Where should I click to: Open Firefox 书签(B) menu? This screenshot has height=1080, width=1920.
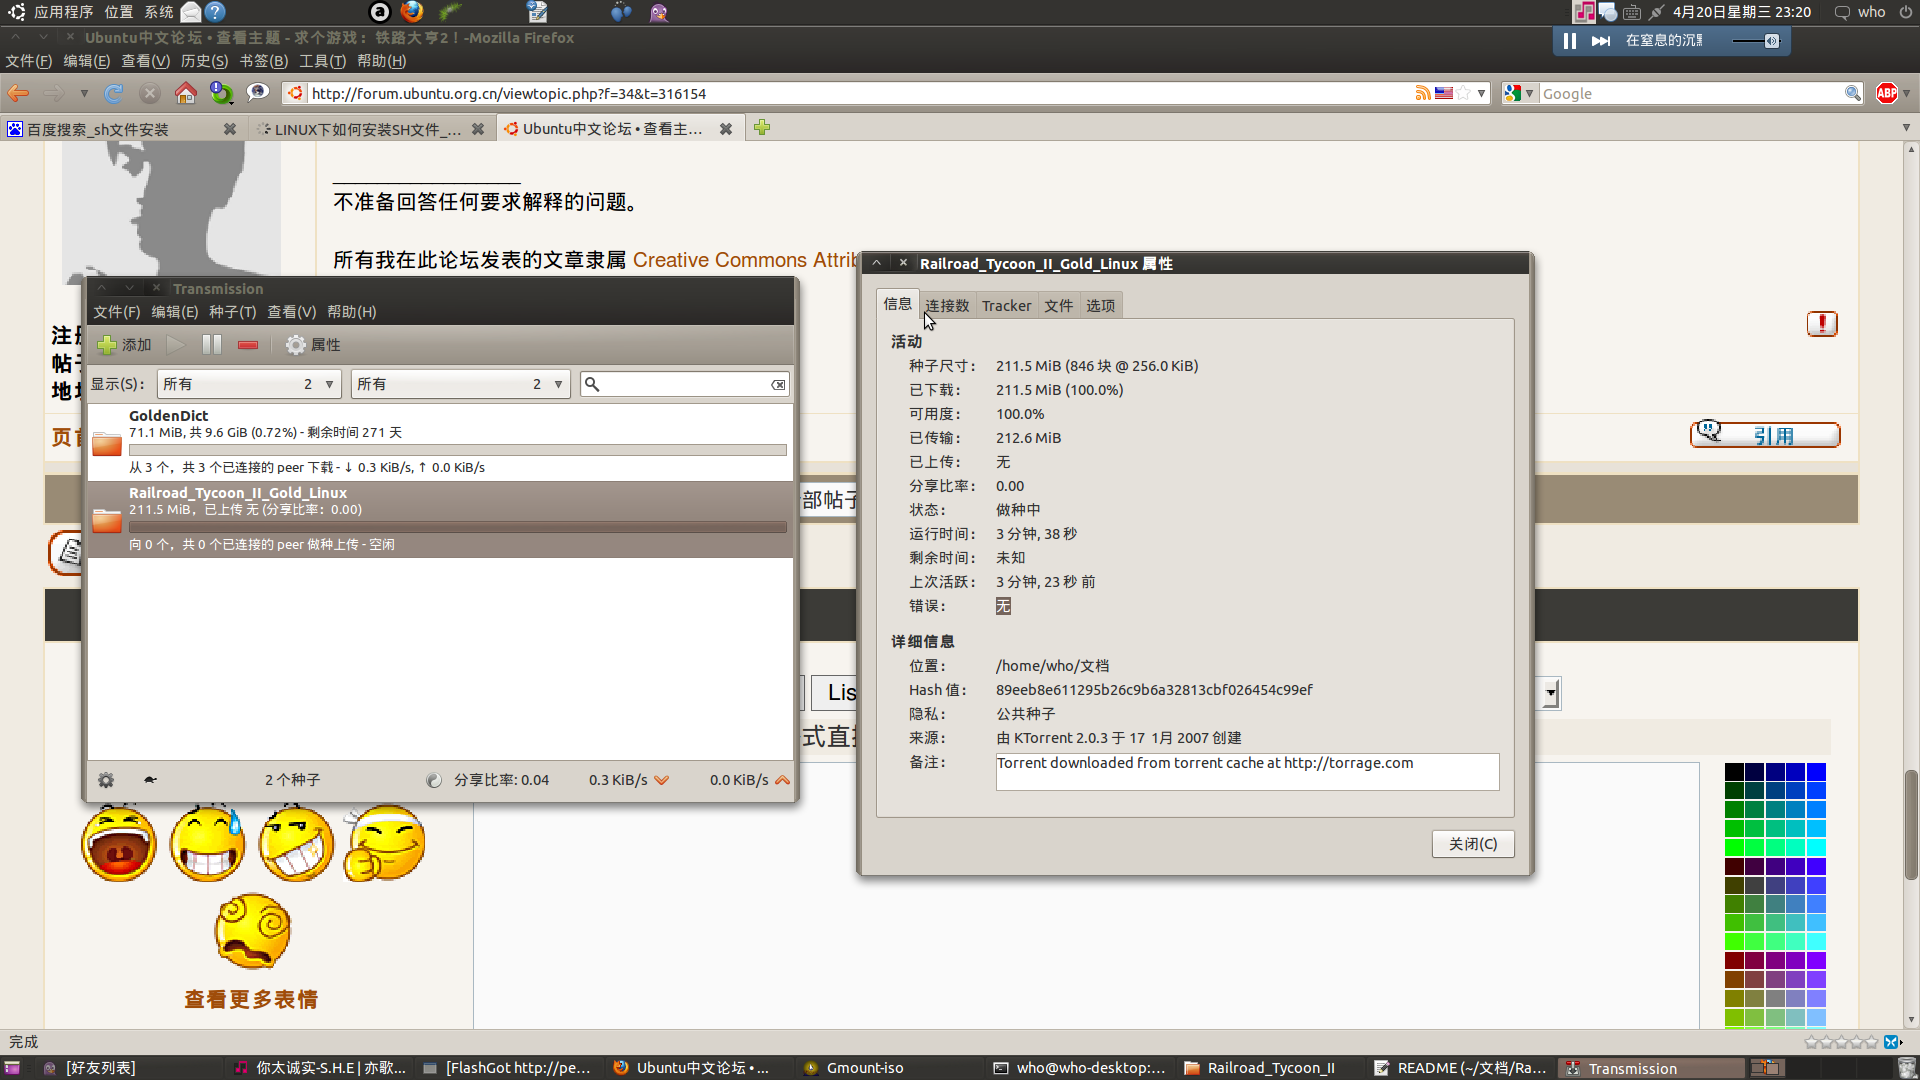pos(263,61)
